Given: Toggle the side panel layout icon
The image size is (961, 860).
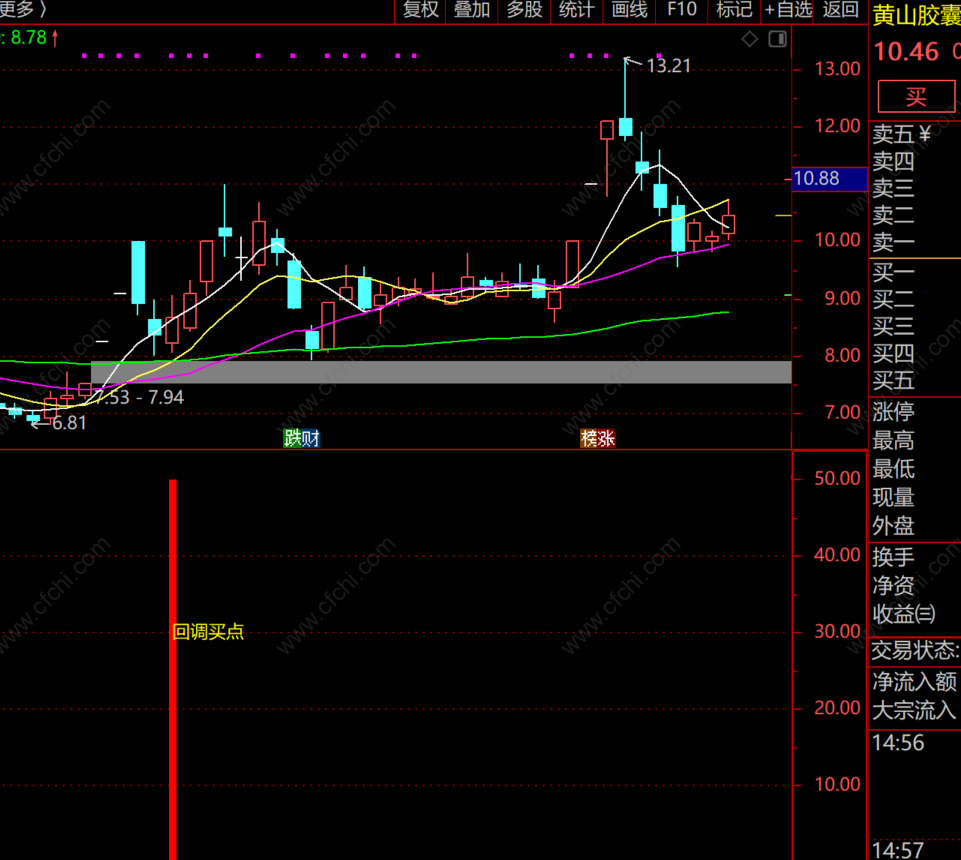Looking at the screenshot, I should [x=777, y=39].
